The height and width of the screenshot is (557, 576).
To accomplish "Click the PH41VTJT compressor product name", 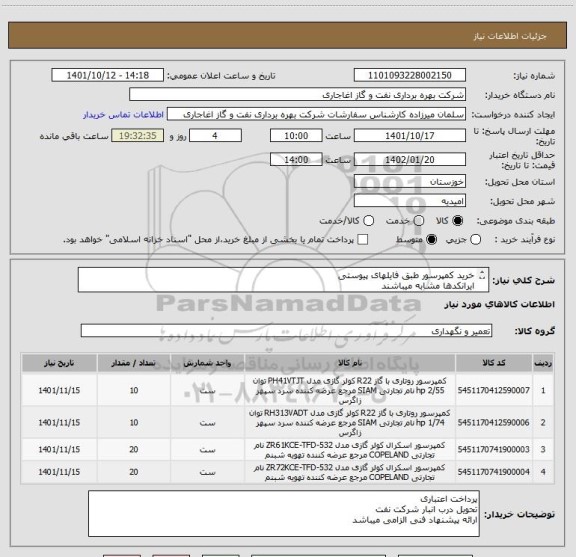I will pos(350,390).
